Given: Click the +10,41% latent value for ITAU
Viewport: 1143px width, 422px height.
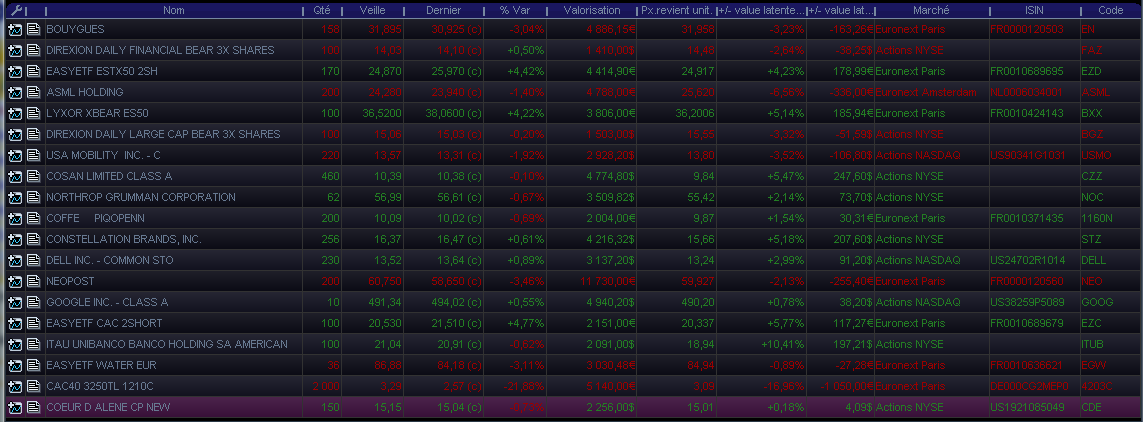Looking at the screenshot, I should click(781, 344).
